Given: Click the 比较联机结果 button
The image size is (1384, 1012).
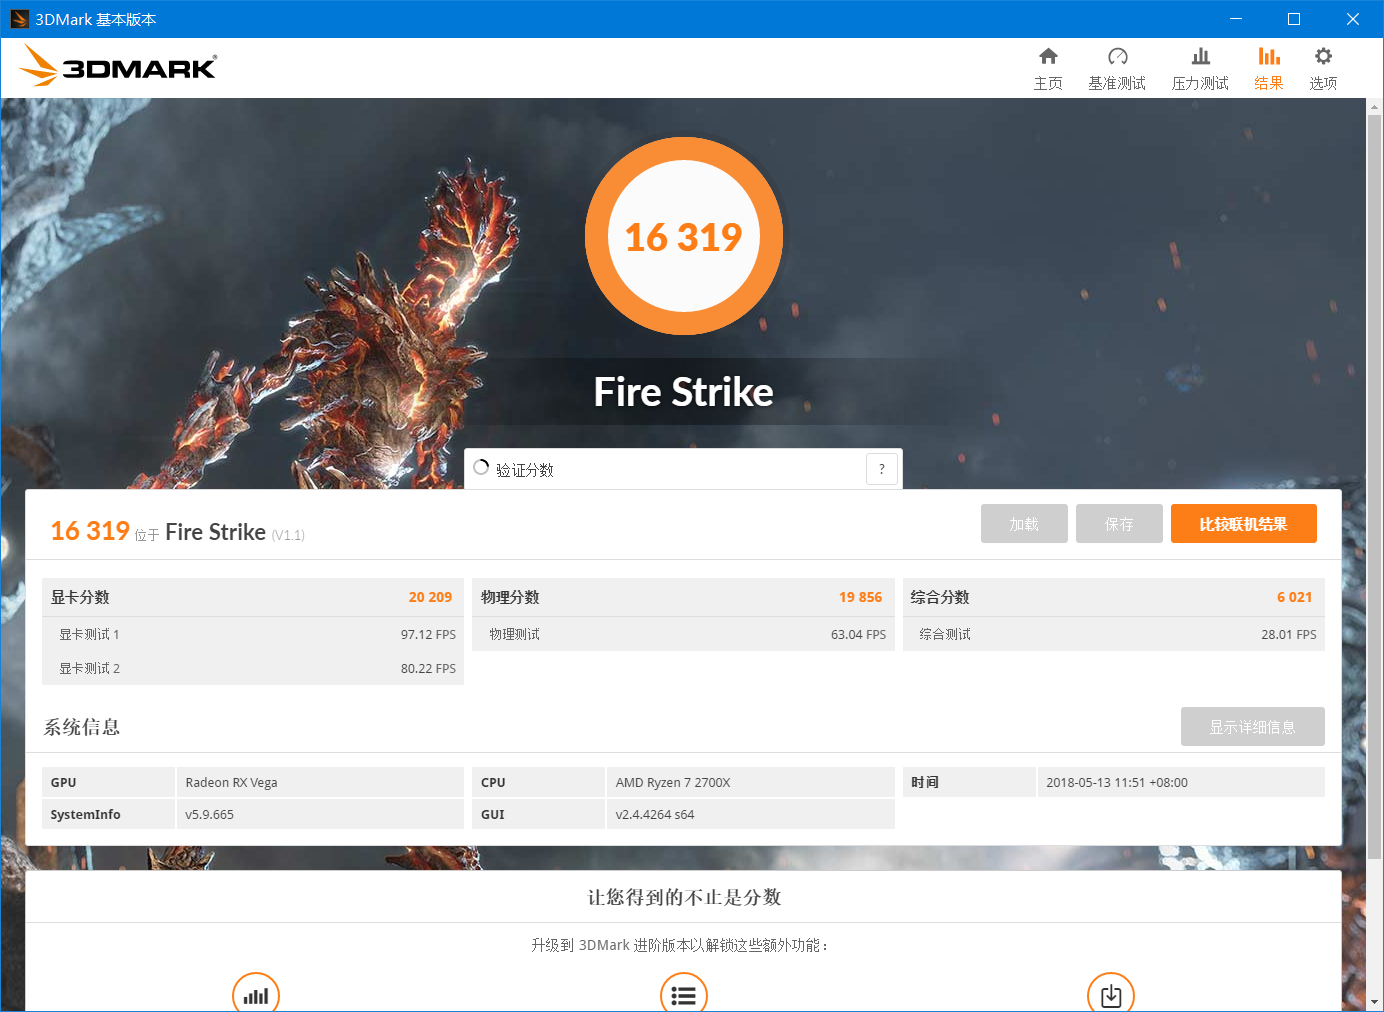Looking at the screenshot, I should 1243,524.
